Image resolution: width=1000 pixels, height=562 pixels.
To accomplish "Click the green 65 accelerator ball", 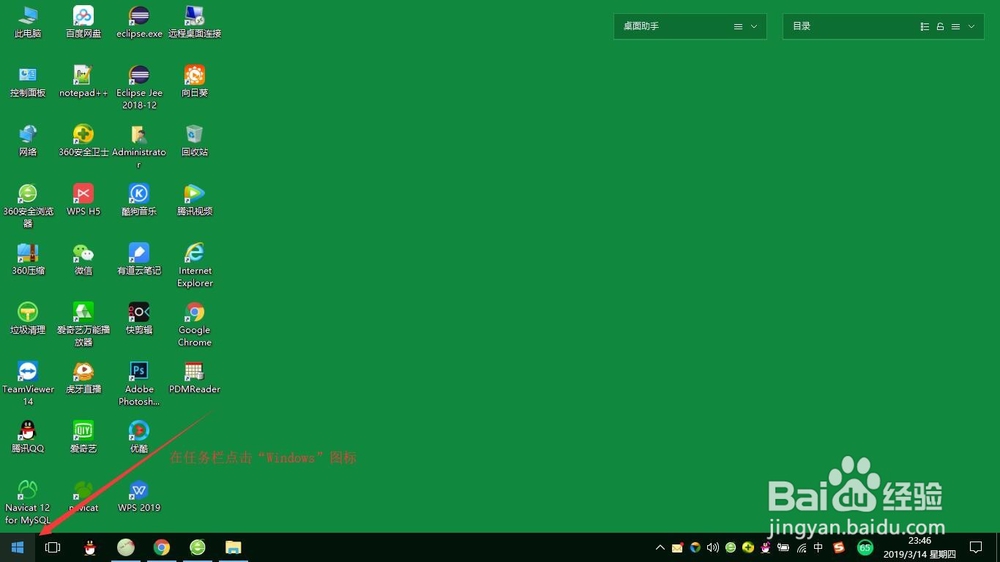I will coord(865,547).
